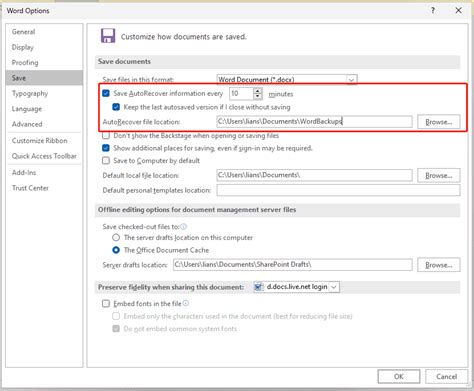Viewport: 474px width, 391px height.
Task: Click the Offline editing options section heading
Action: point(197,210)
